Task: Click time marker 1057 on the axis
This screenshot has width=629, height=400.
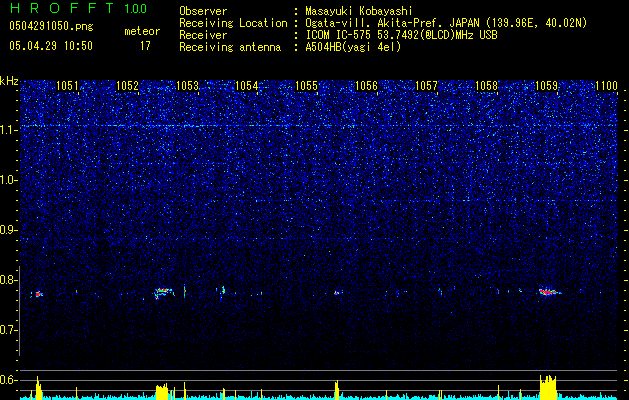Action: click(426, 85)
